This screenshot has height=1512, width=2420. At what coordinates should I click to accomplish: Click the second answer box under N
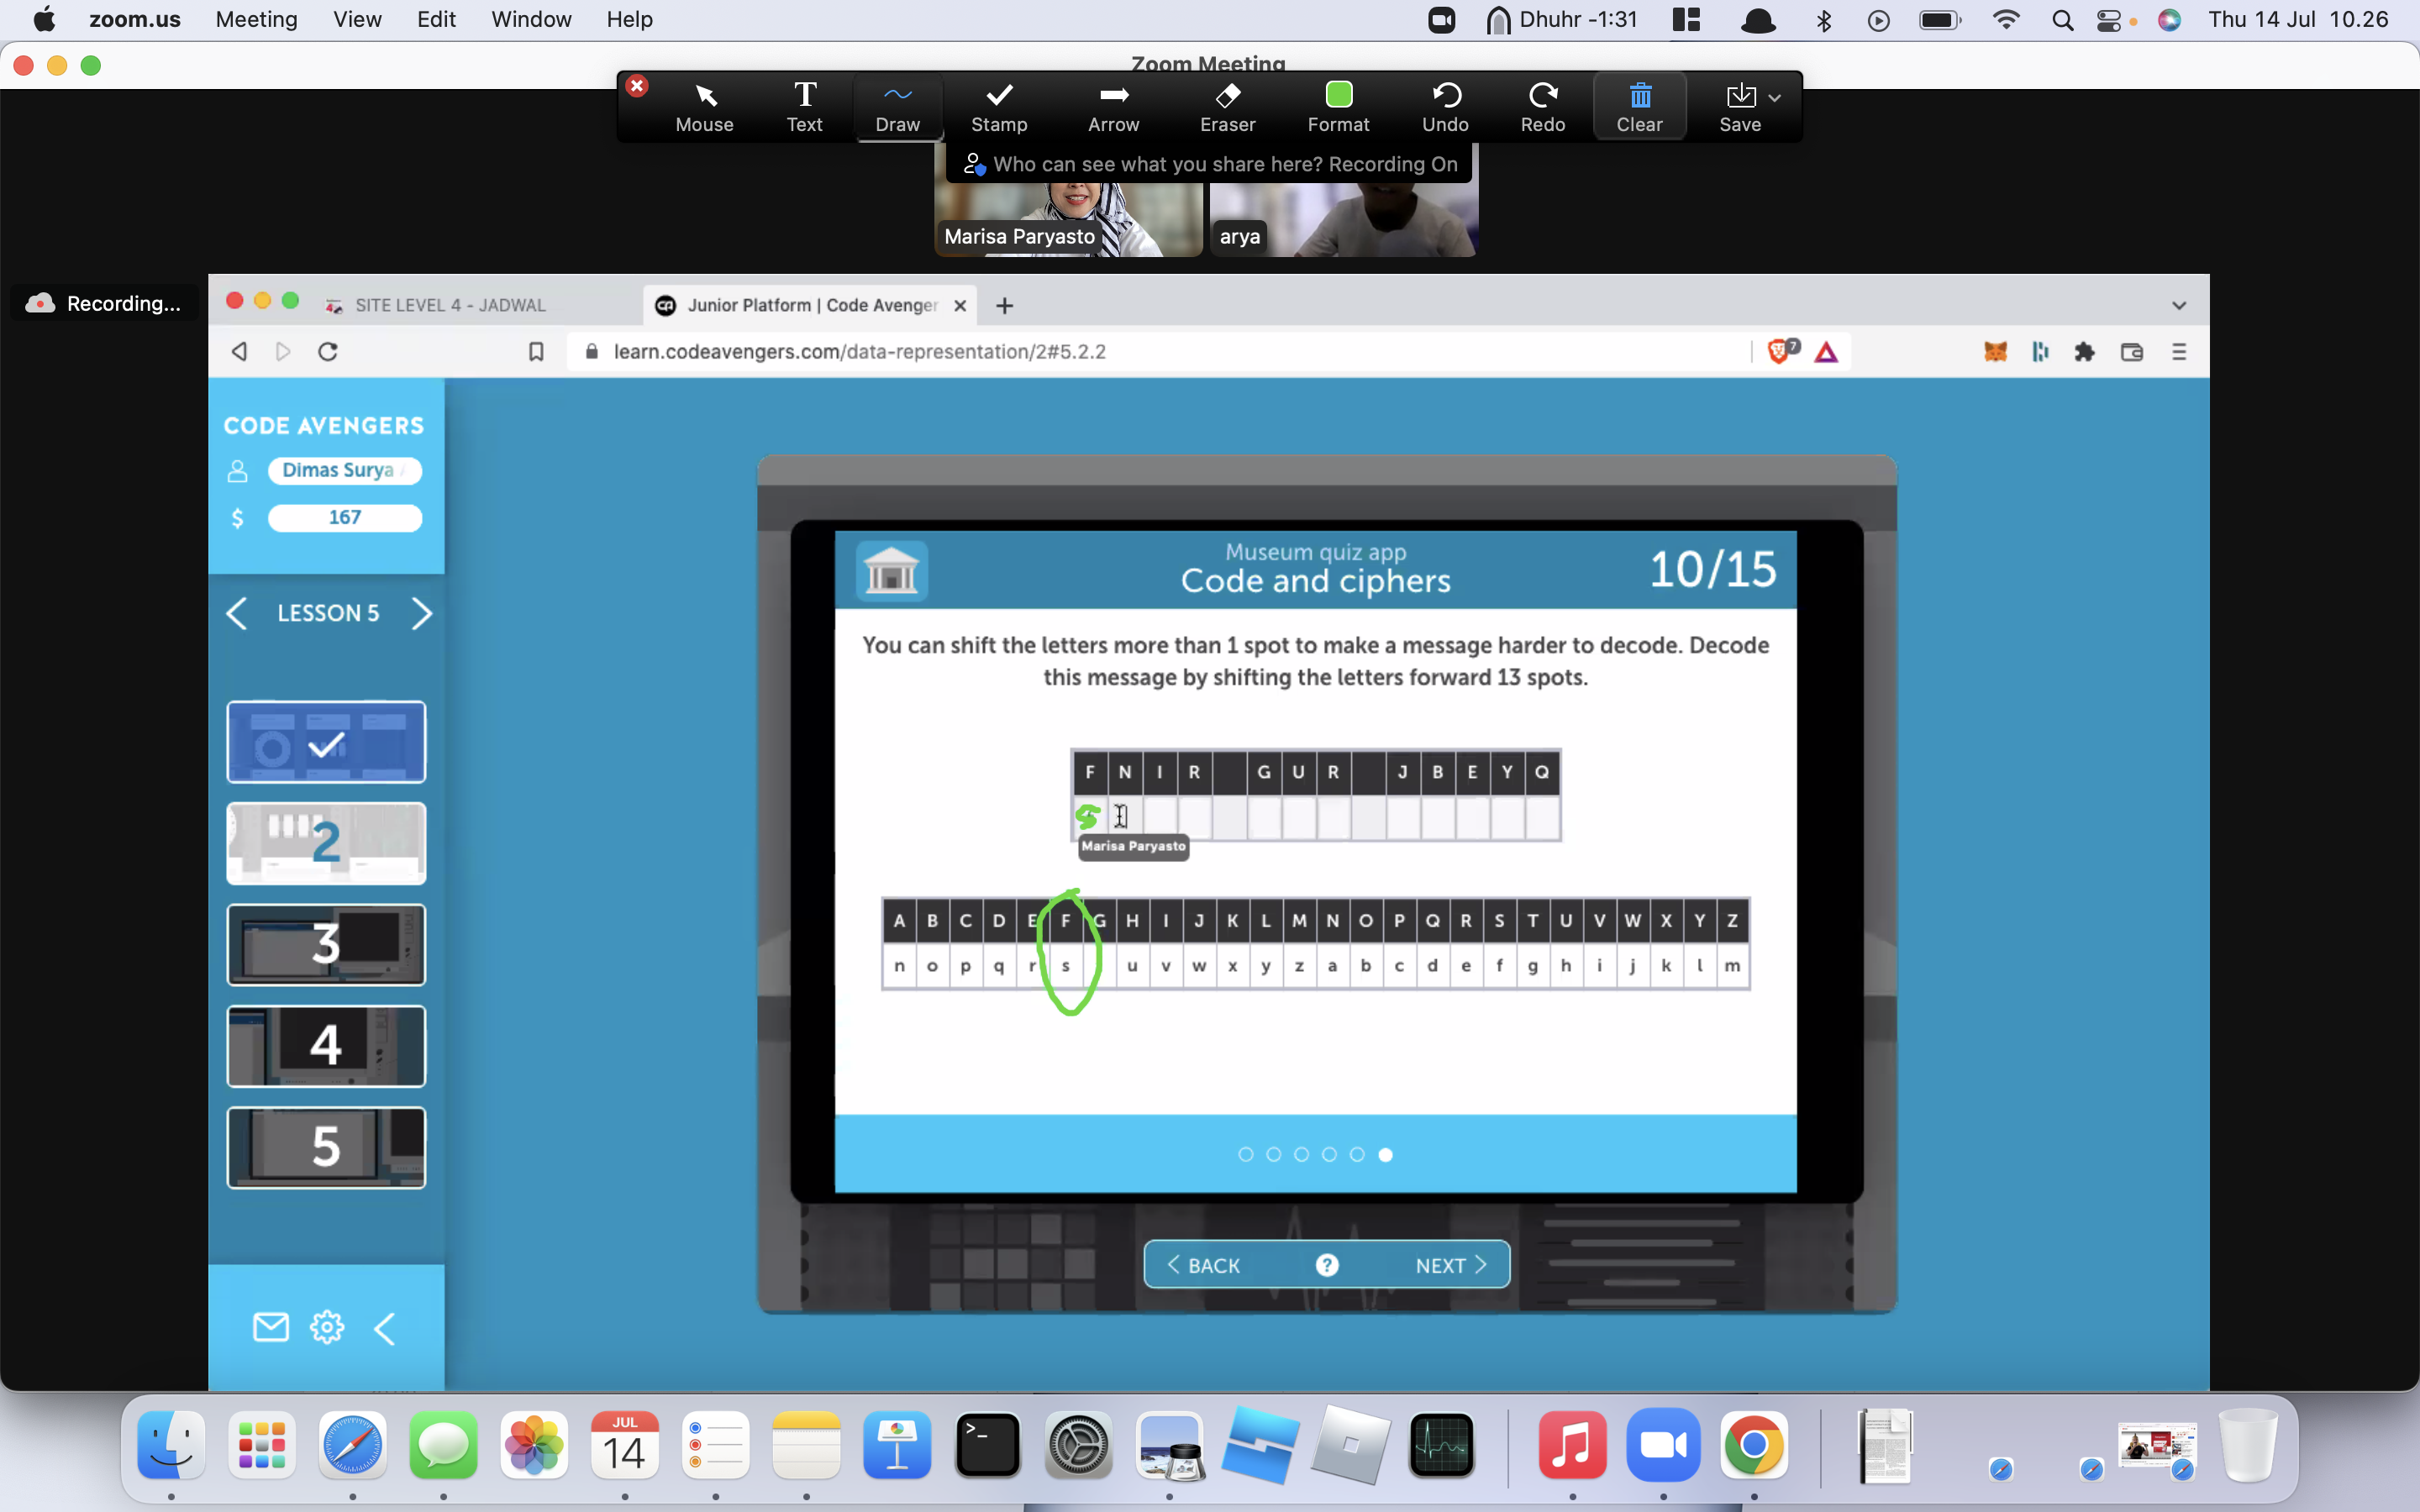point(1124,817)
